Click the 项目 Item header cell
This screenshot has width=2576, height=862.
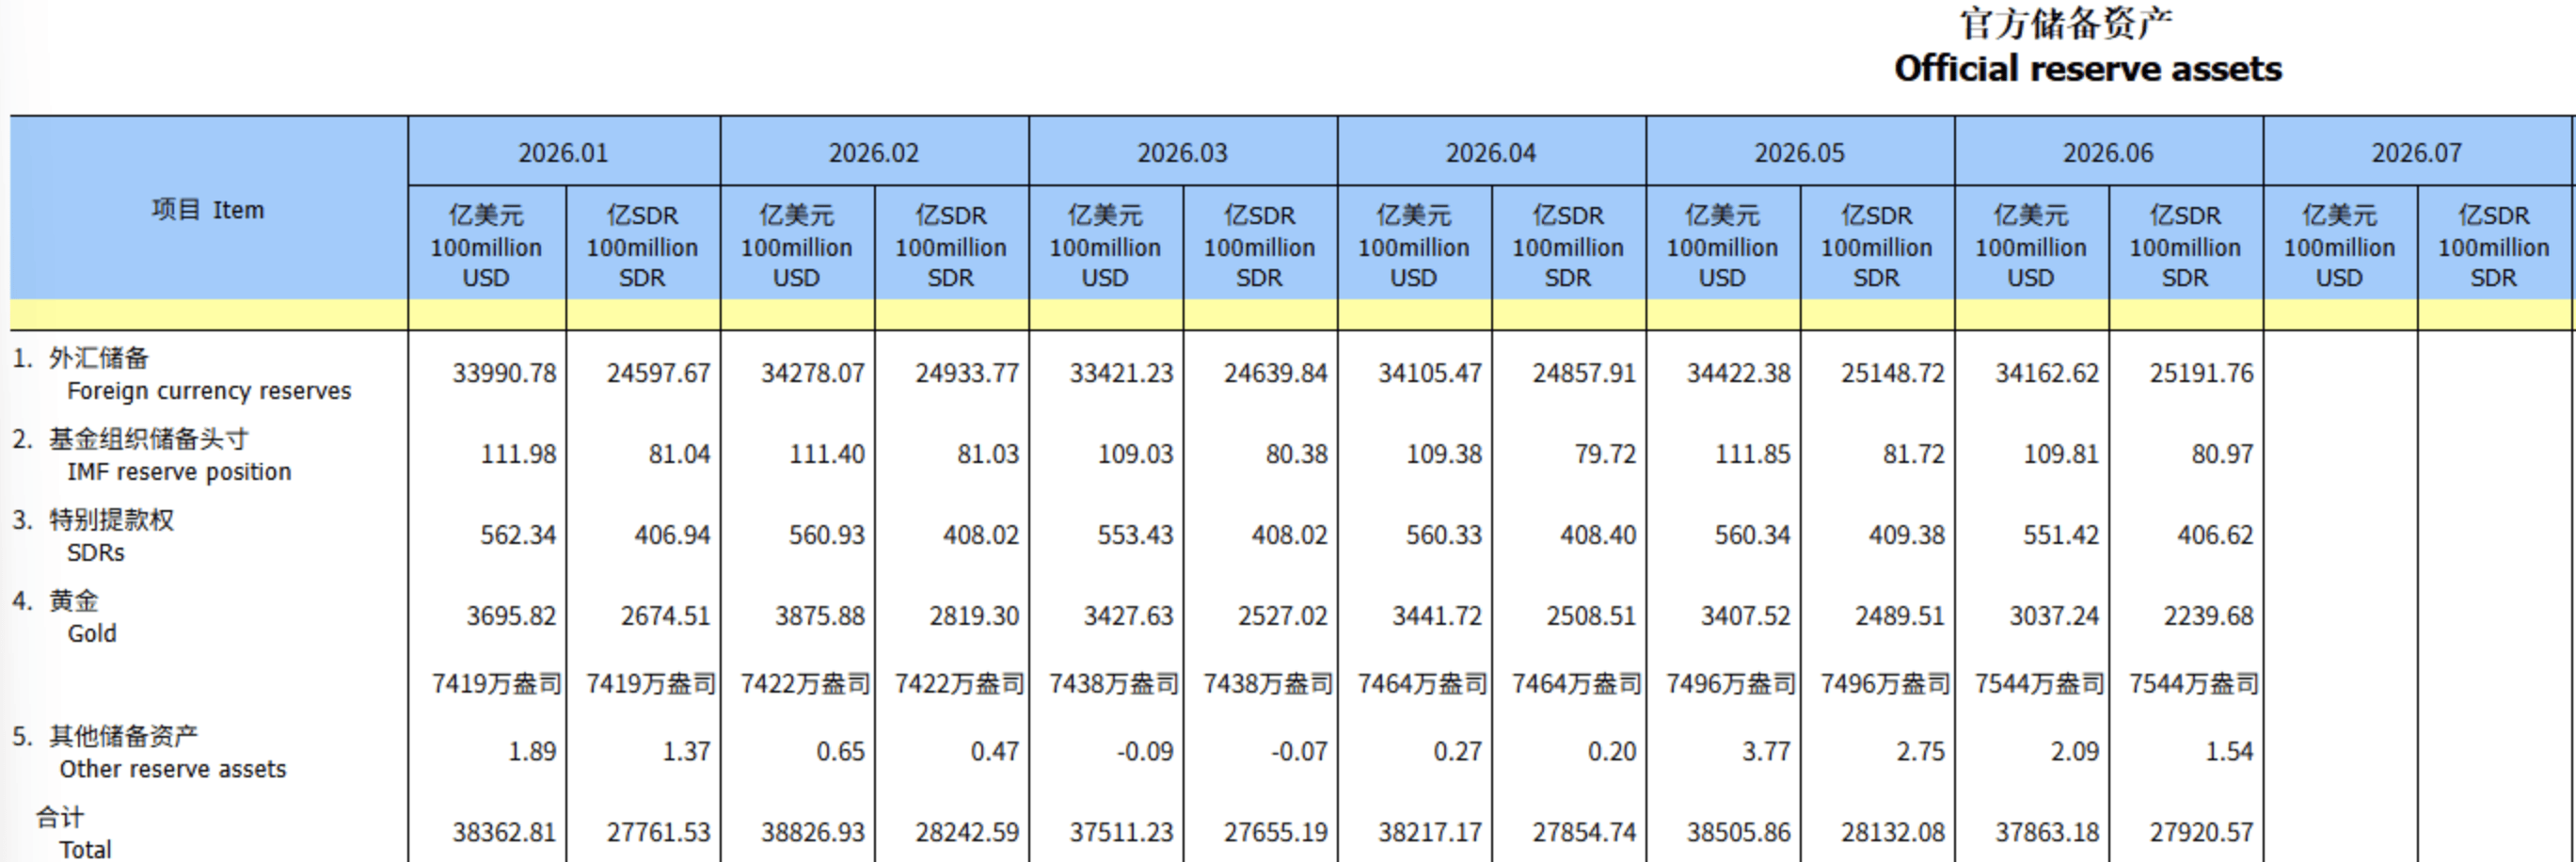[209, 209]
